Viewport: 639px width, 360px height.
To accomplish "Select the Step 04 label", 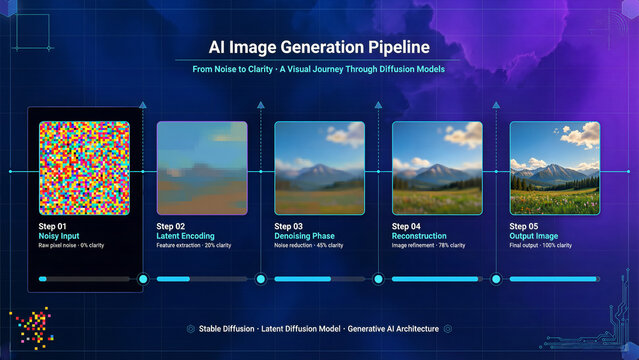I will pos(406,226).
